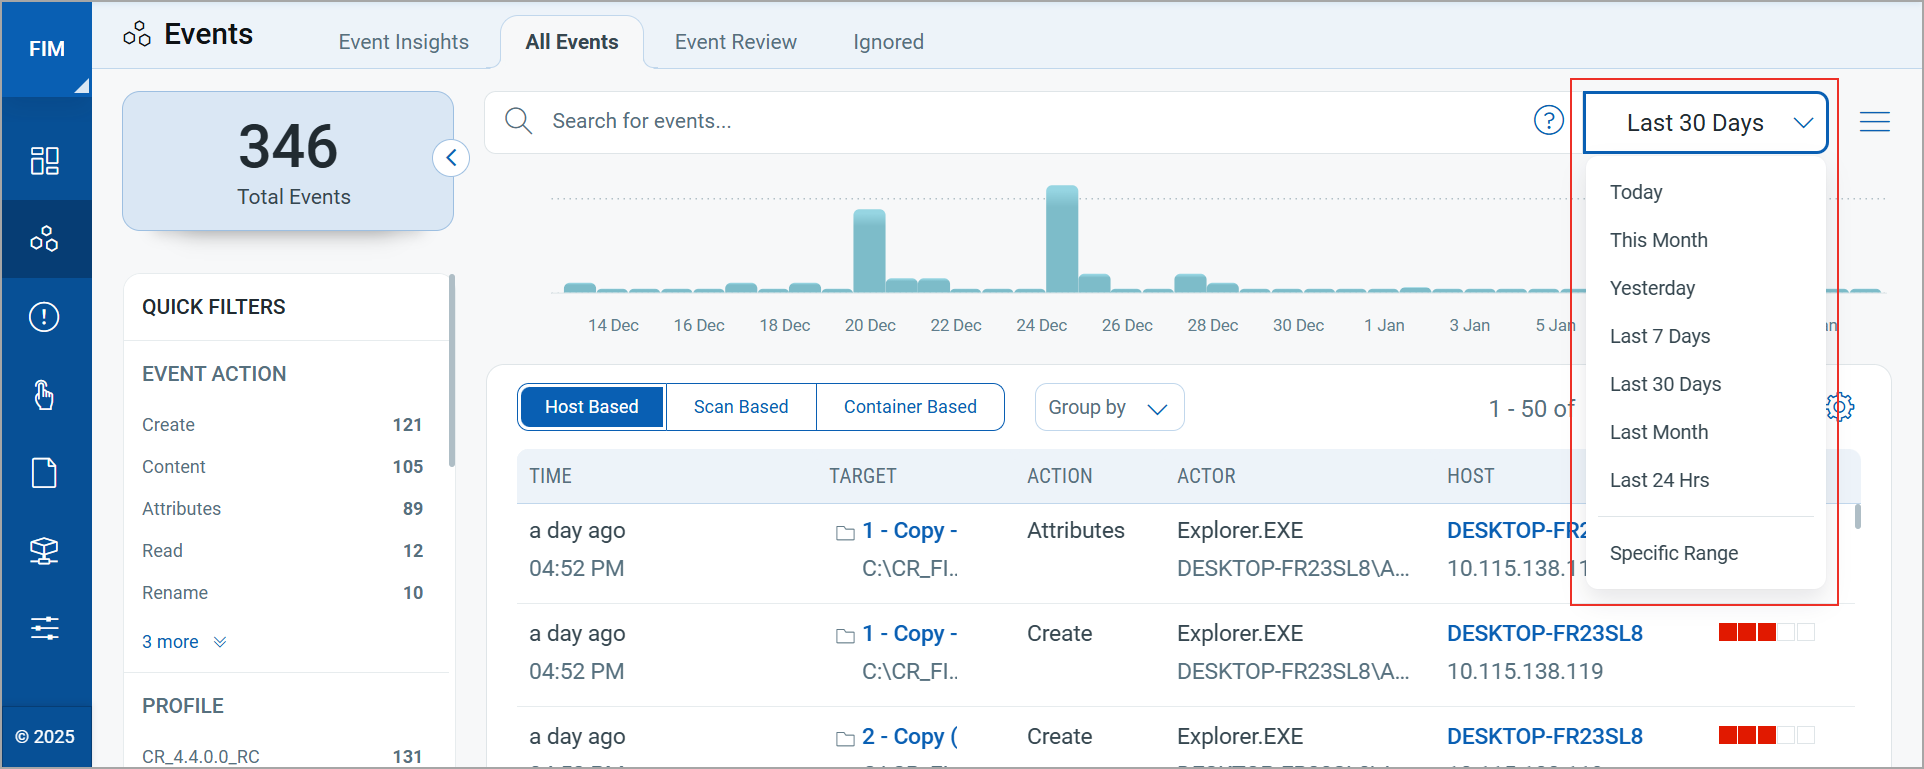Click the pointer hand icon in the sidebar
This screenshot has width=1924, height=769.
coord(45,395)
